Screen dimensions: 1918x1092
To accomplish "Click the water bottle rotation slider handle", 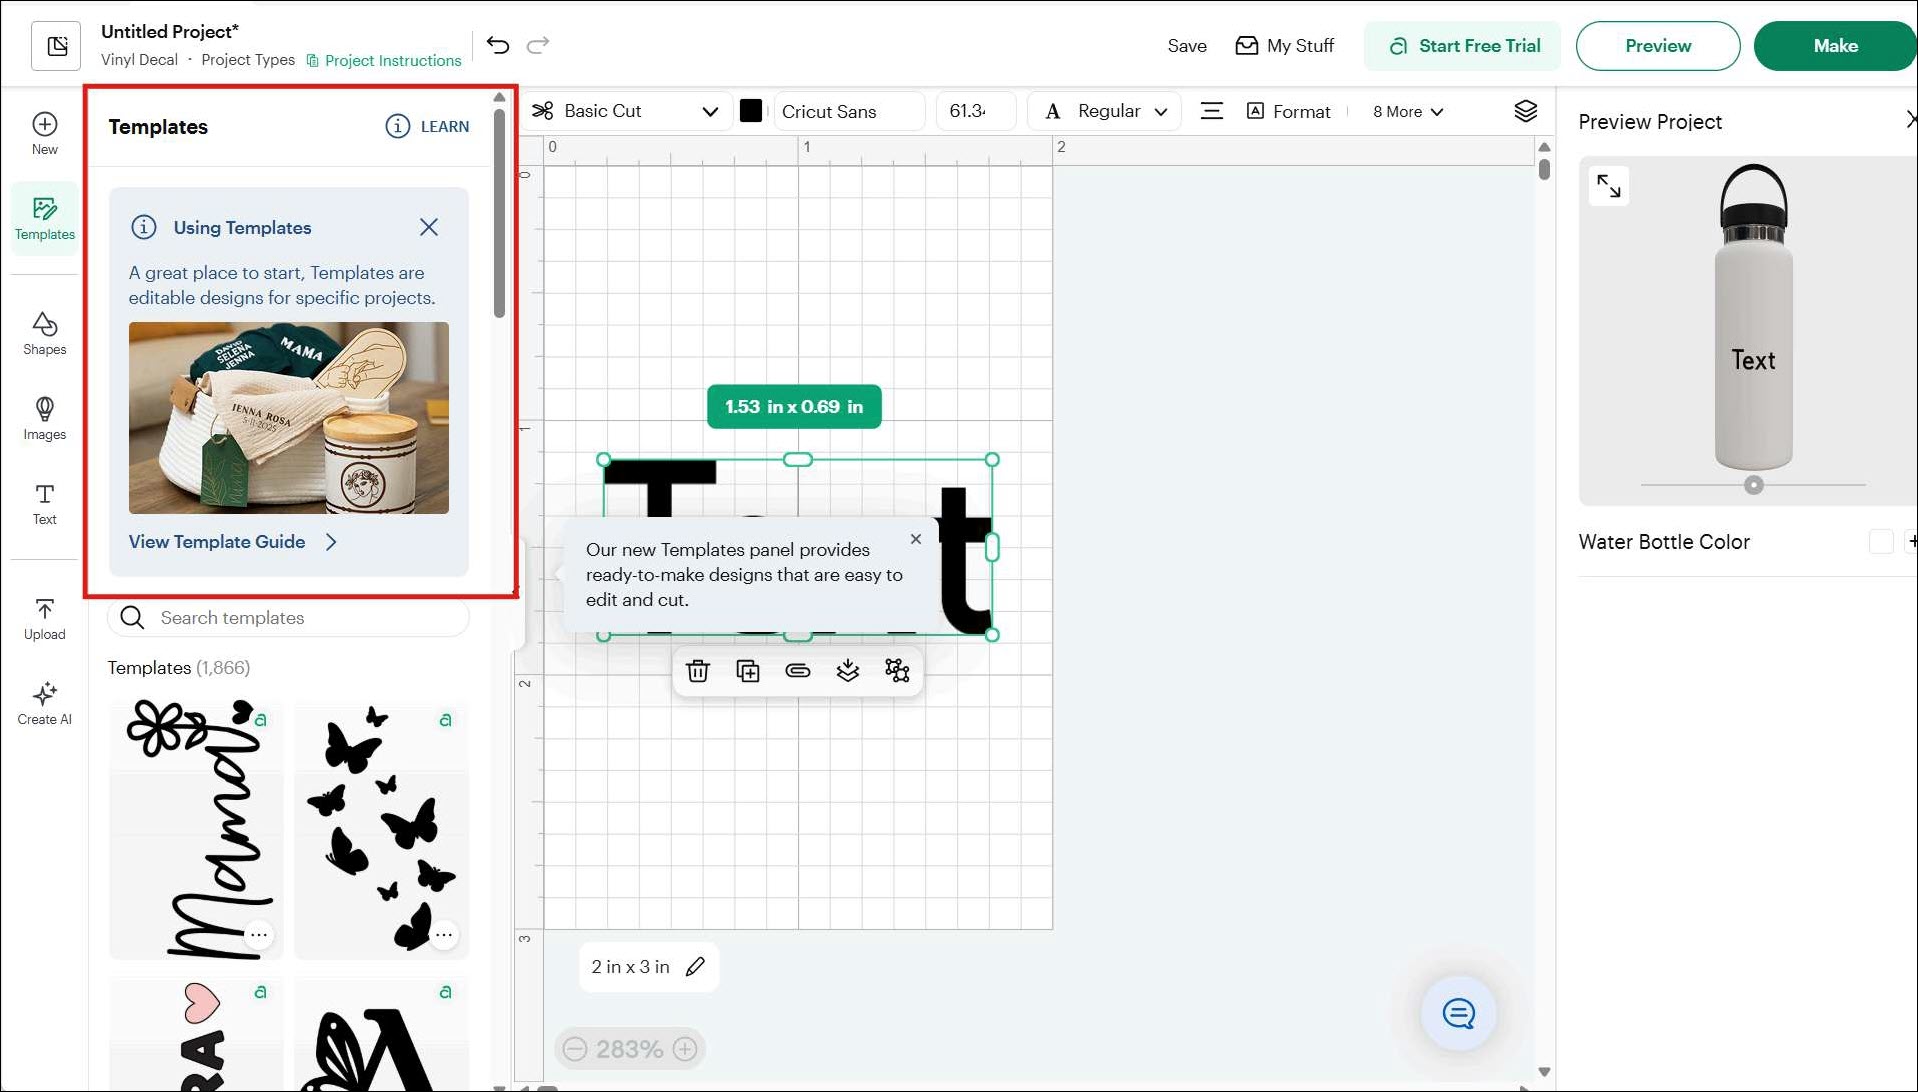I will point(1754,485).
